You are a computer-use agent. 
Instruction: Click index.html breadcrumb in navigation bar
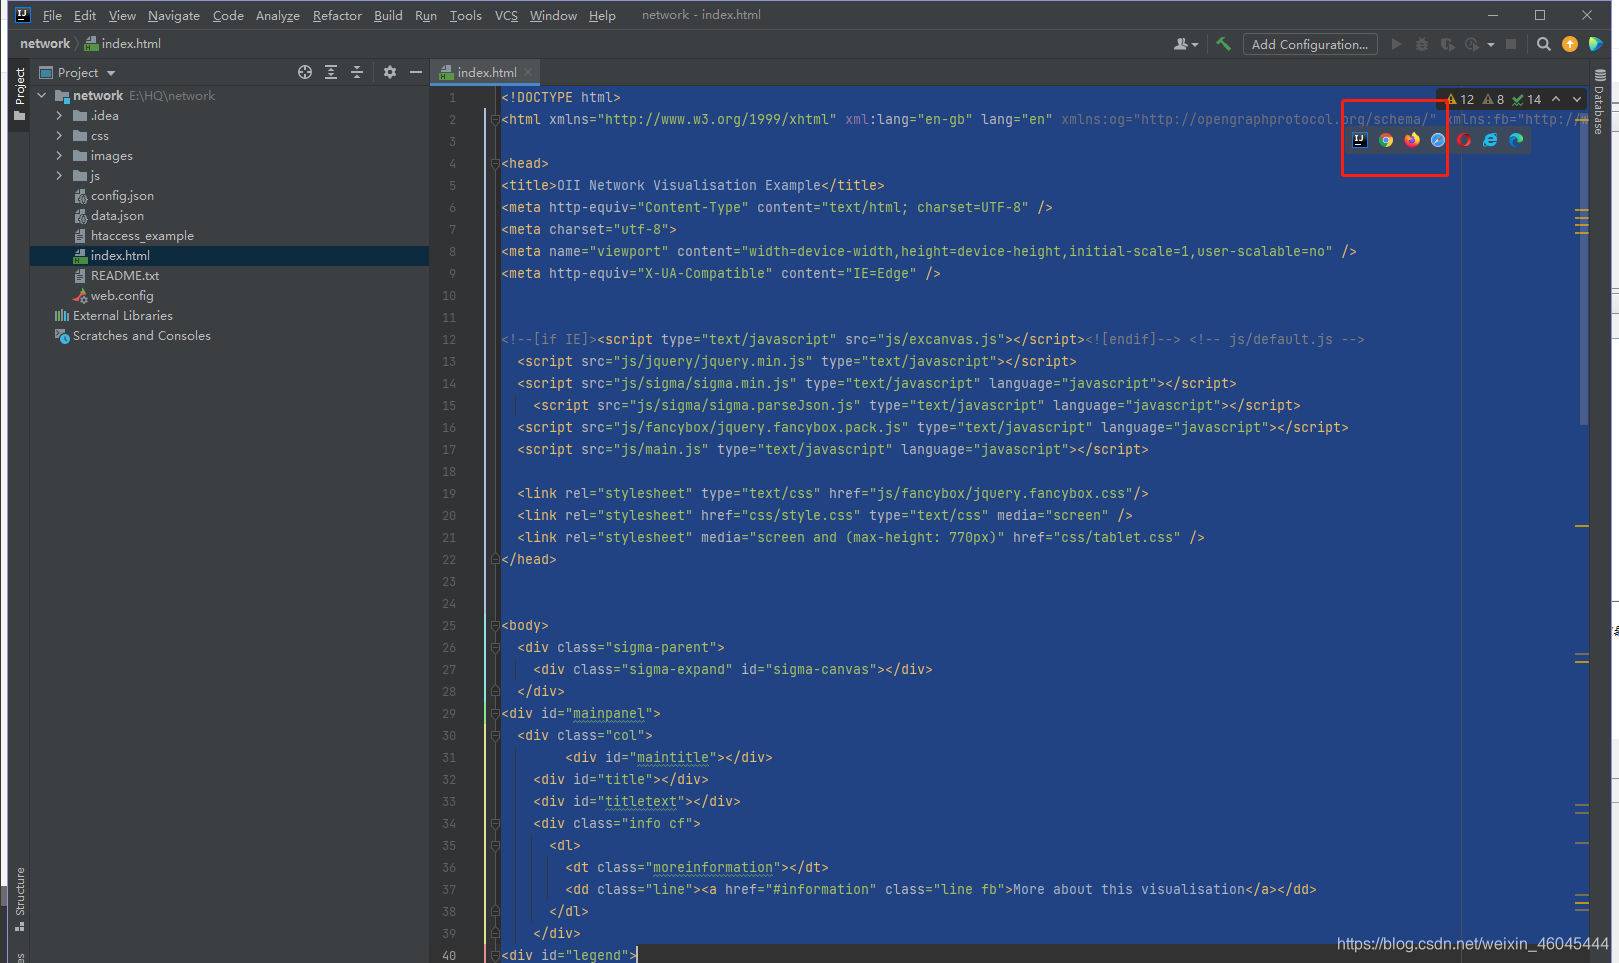pyautogui.click(x=123, y=43)
